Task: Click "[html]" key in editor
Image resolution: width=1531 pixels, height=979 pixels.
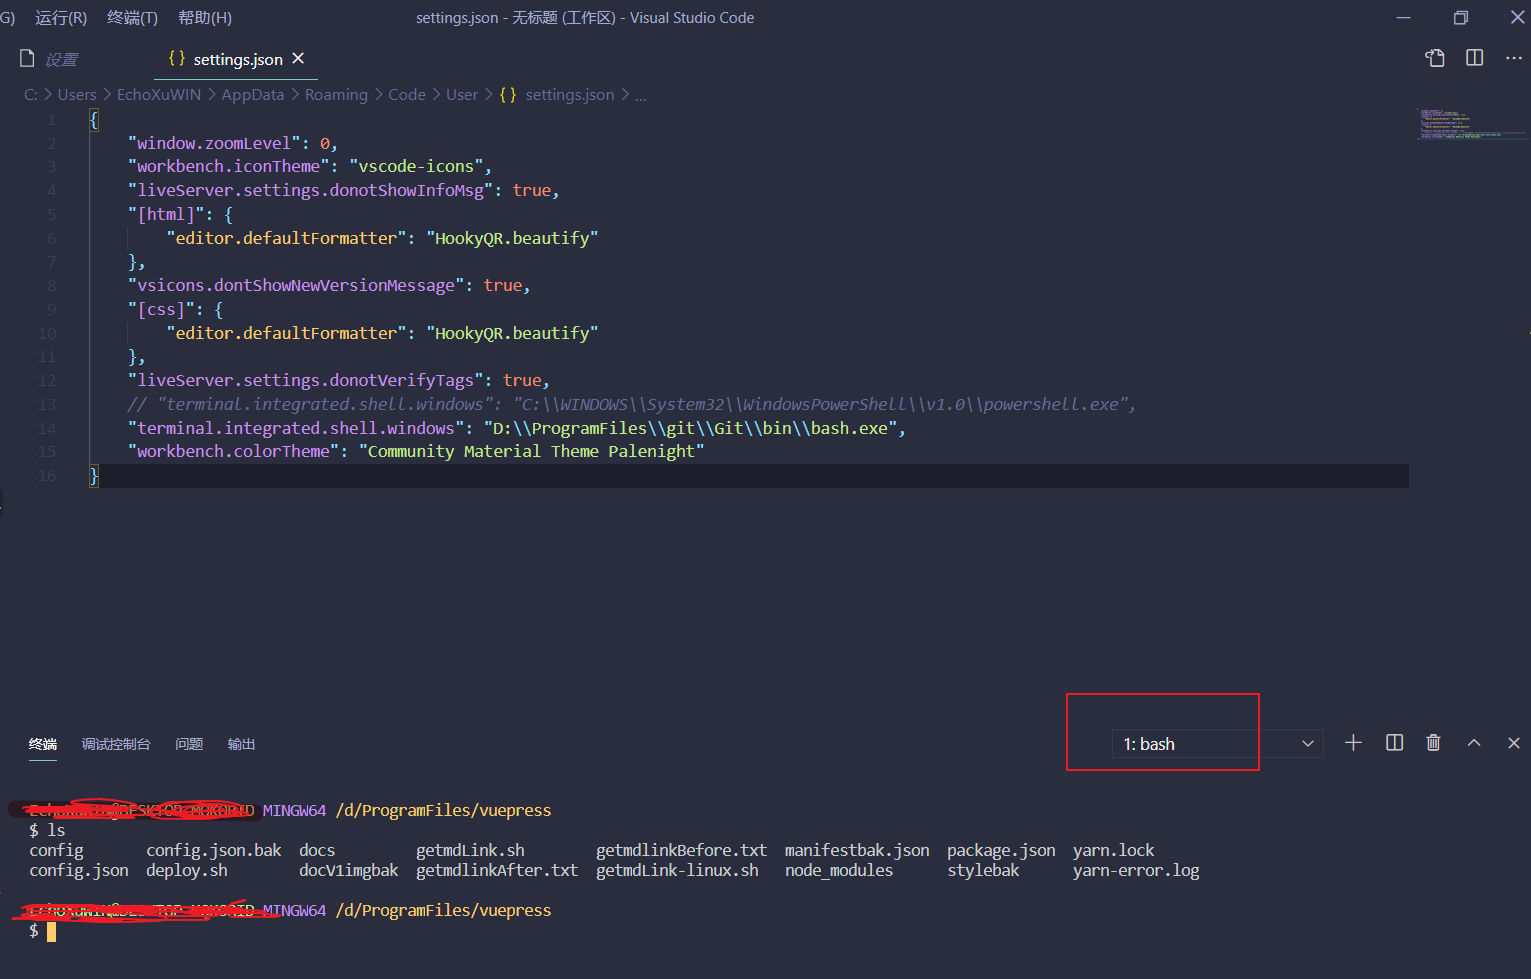Action: click(165, 215)
